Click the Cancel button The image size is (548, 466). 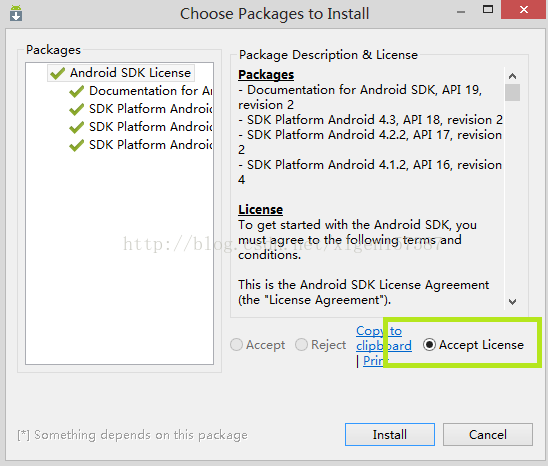pyautogui.click(x=488, y=435)
